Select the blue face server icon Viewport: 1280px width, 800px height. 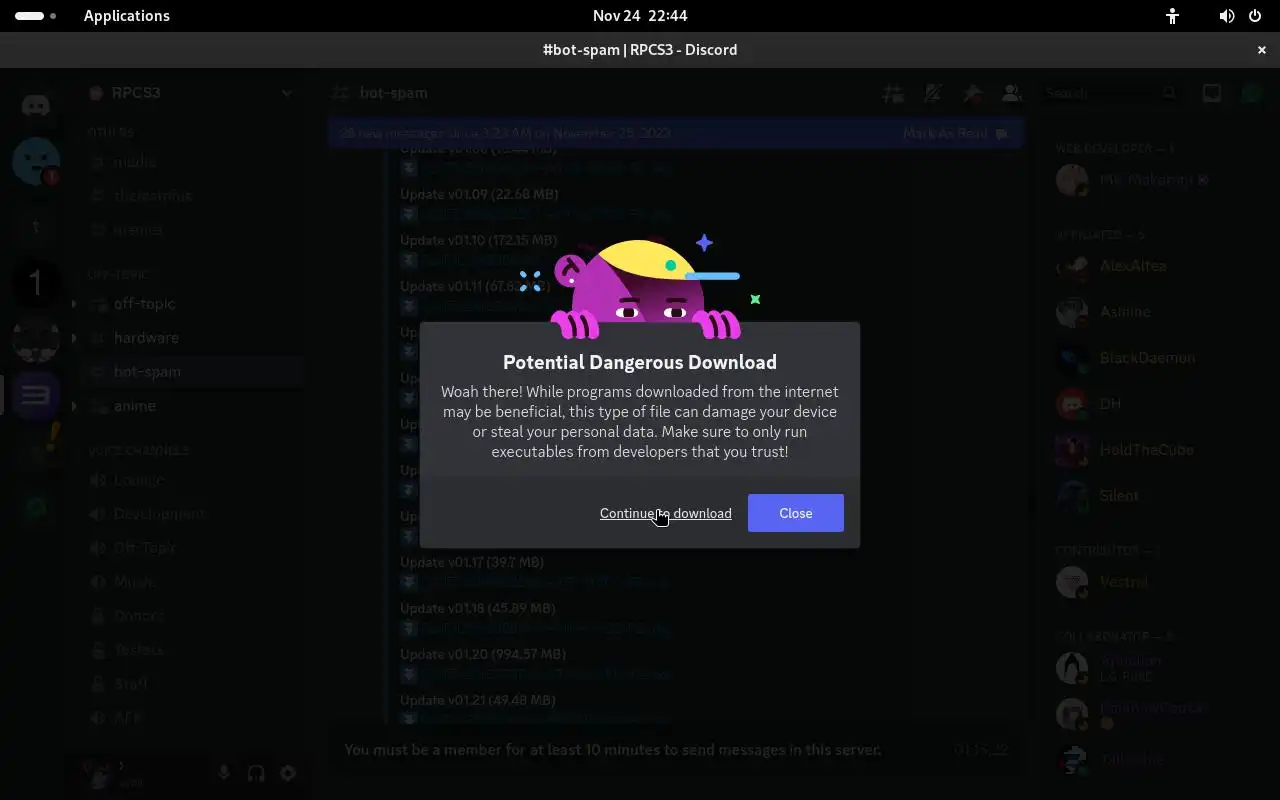36,160
